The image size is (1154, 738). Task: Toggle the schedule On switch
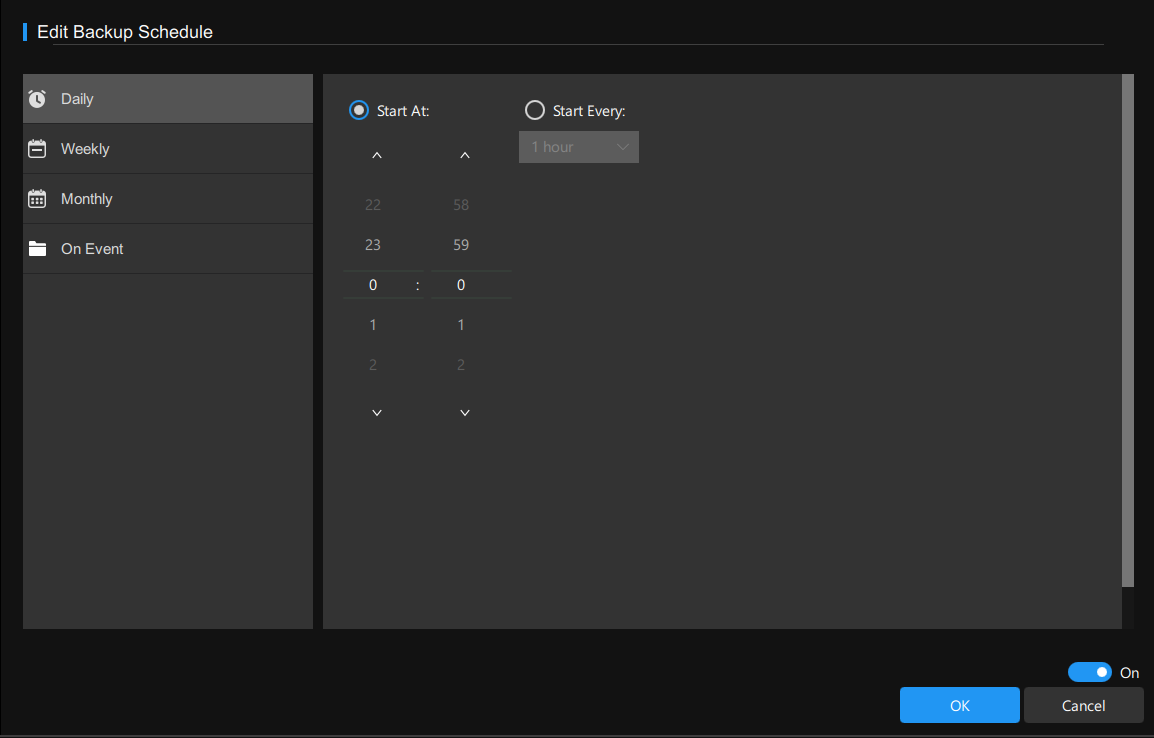pyautogui.click(x=1090, y=672)
